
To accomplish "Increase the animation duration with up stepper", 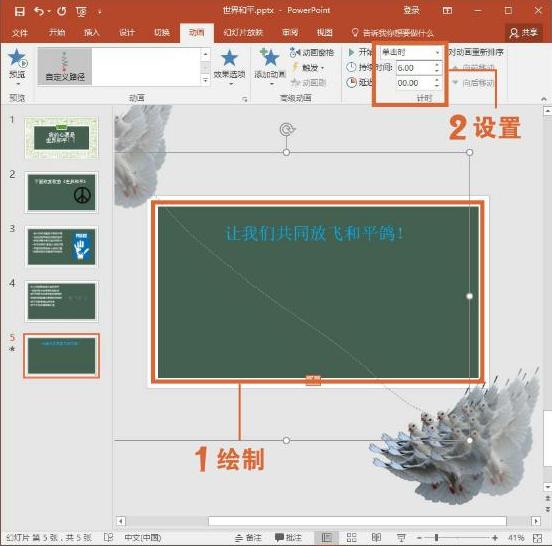I will point(437,65).
